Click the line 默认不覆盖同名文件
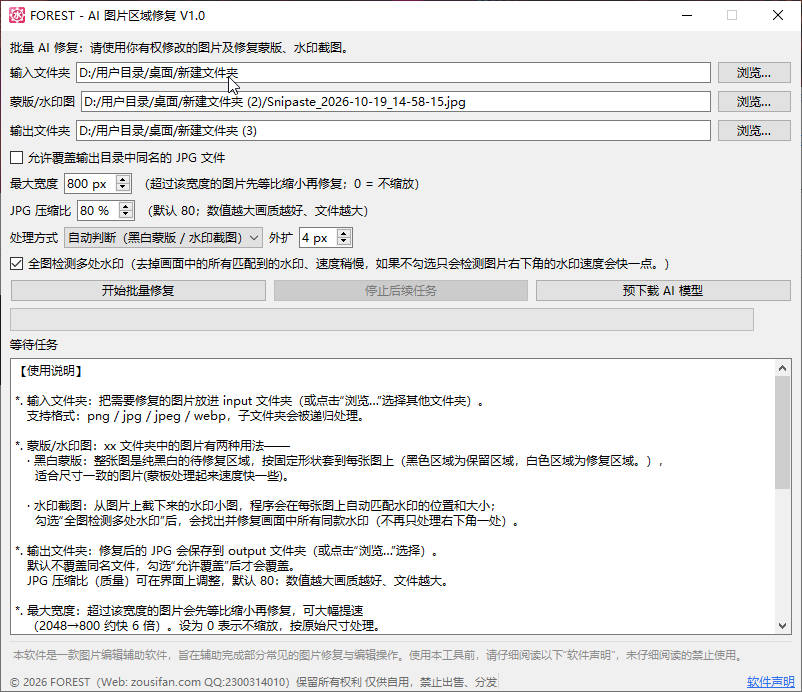Image resolution: width=802 pixels, height=692 pixels. (161, 566)
